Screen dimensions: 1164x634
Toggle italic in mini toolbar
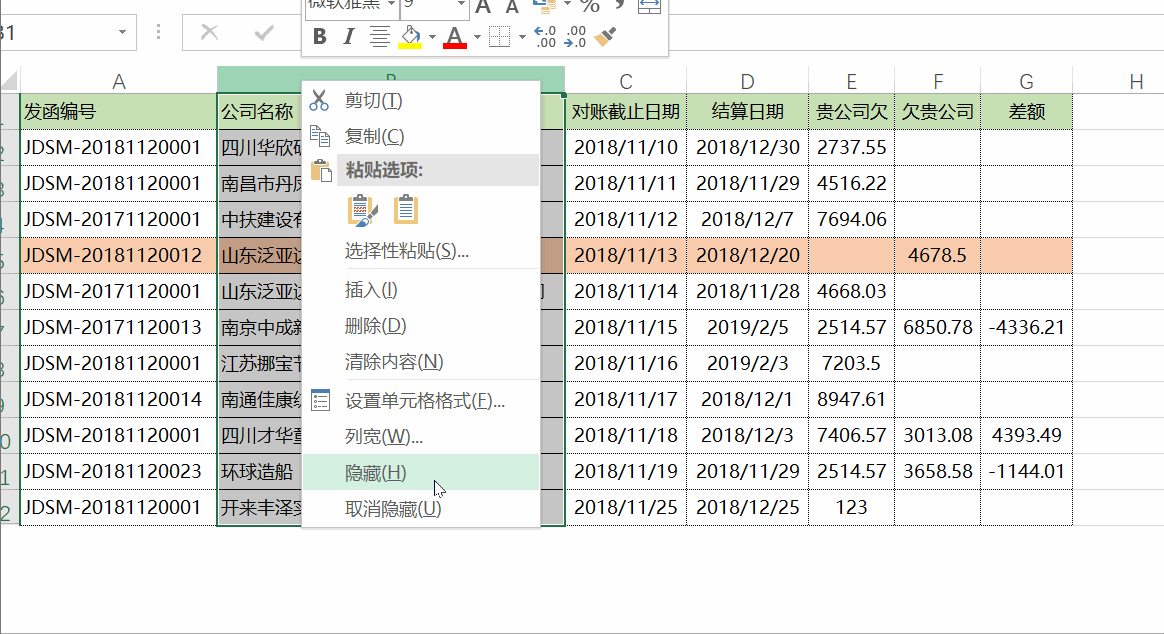click(348, 36)
